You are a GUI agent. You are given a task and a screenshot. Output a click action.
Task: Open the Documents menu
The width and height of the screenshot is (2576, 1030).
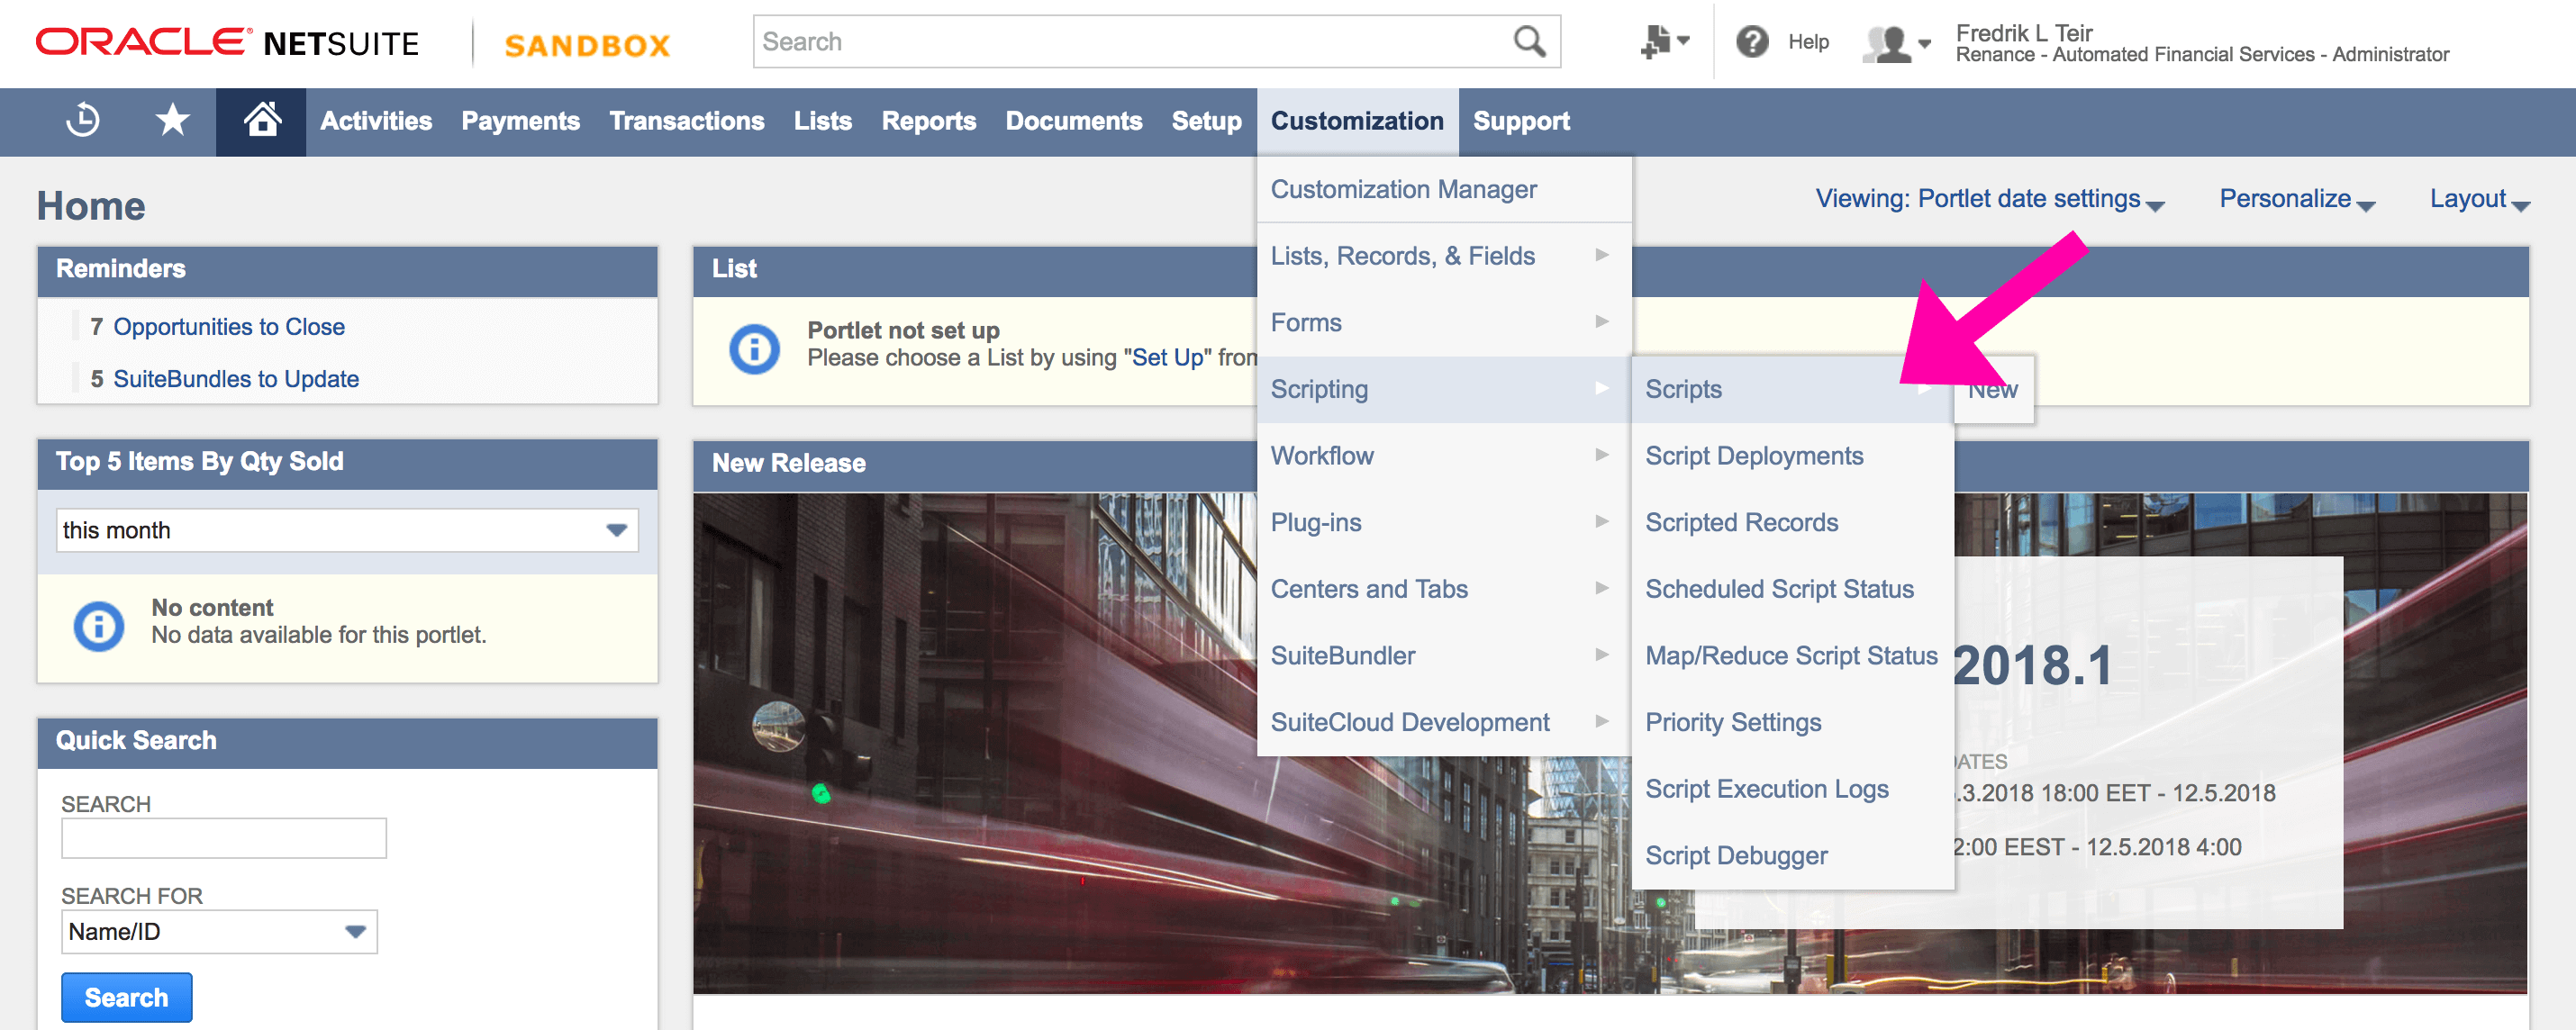click(1074, 121)
